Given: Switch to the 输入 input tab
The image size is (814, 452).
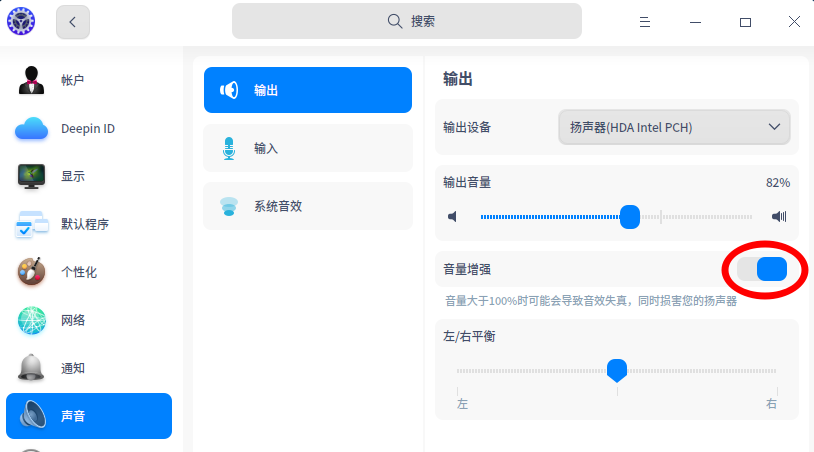Looking at the screenshot, I should (308, 148).
